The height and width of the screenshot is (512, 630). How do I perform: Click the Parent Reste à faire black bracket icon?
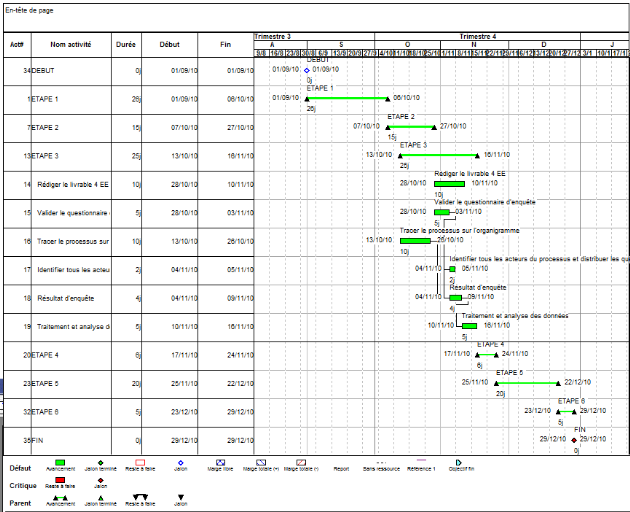tap(141, 498)
